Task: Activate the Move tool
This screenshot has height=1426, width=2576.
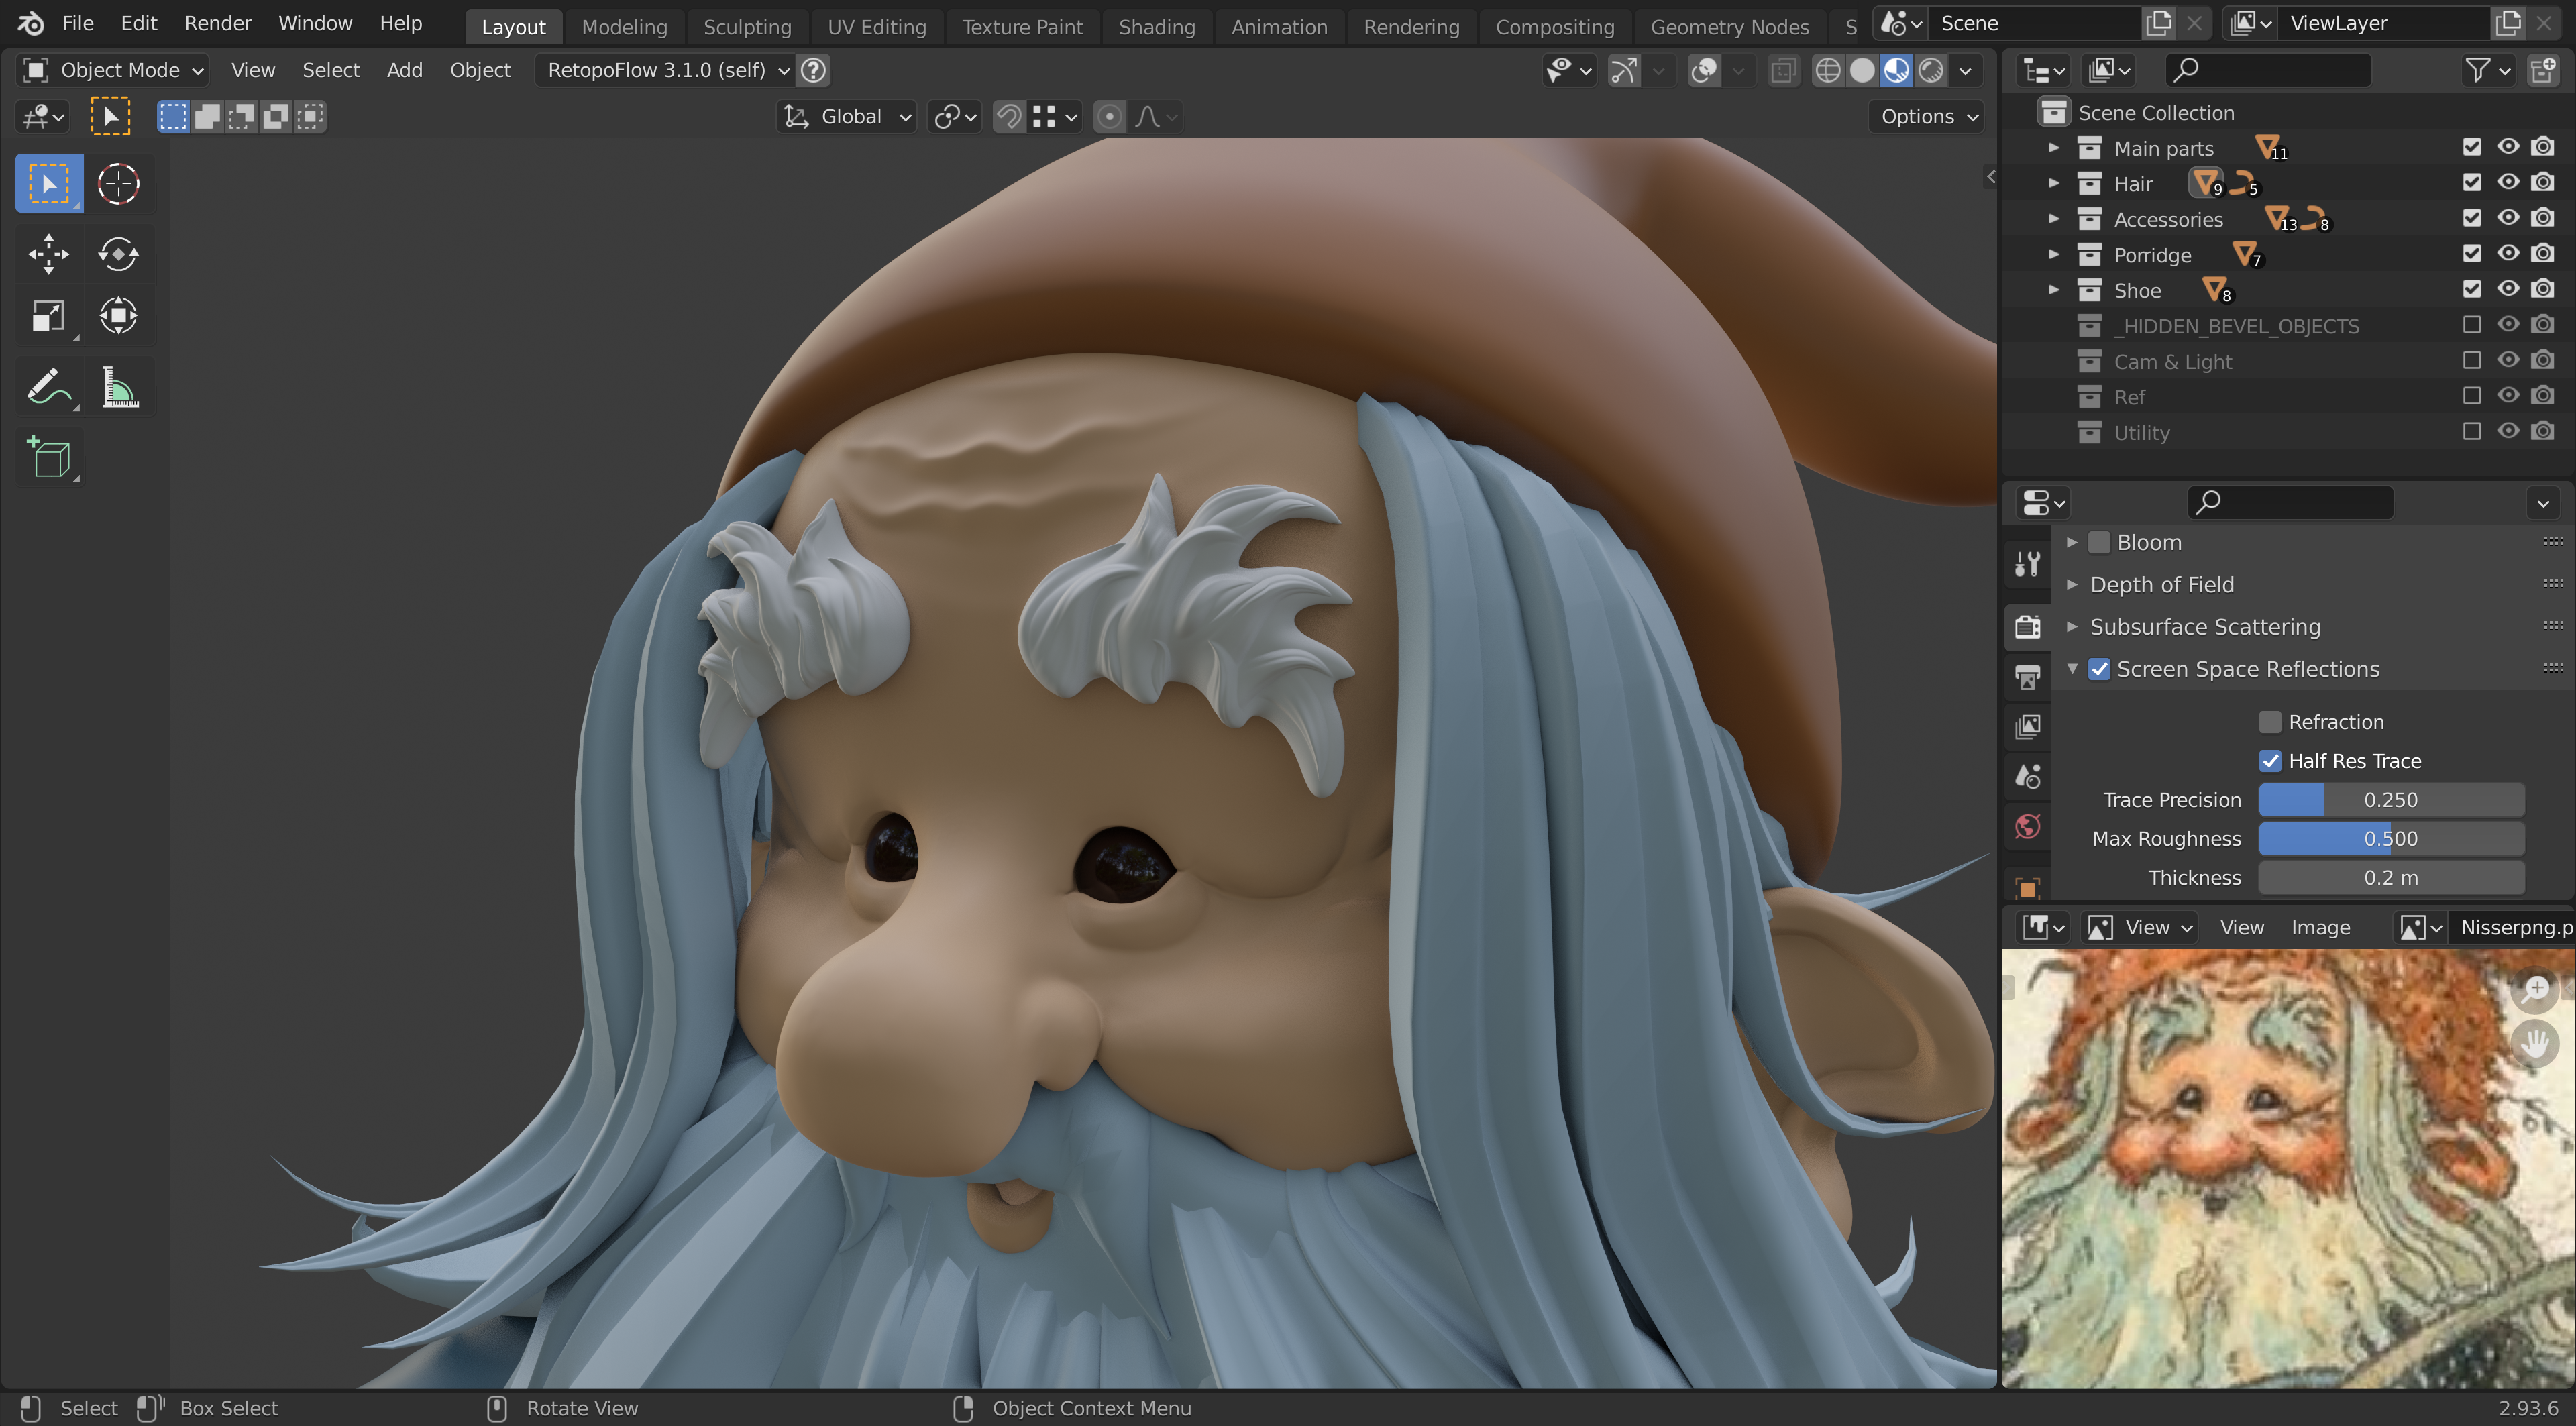Action: pyautogui.click(x=48, y=254)
